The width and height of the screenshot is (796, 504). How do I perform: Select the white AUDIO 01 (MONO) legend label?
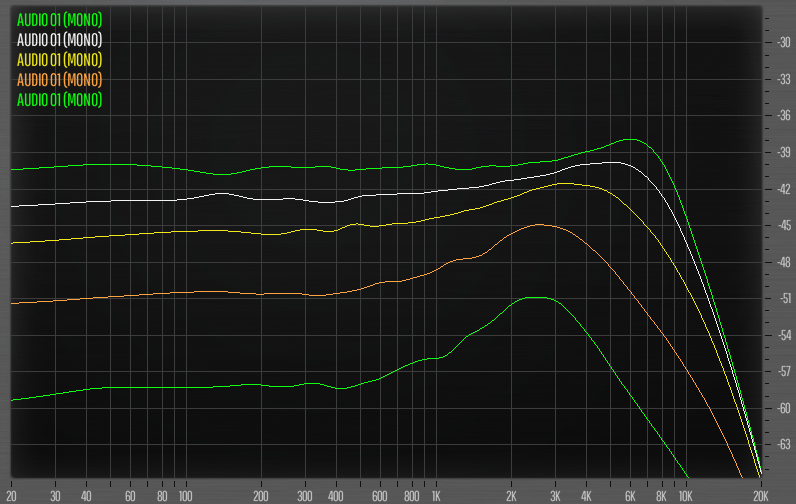(x=60, y=39)
